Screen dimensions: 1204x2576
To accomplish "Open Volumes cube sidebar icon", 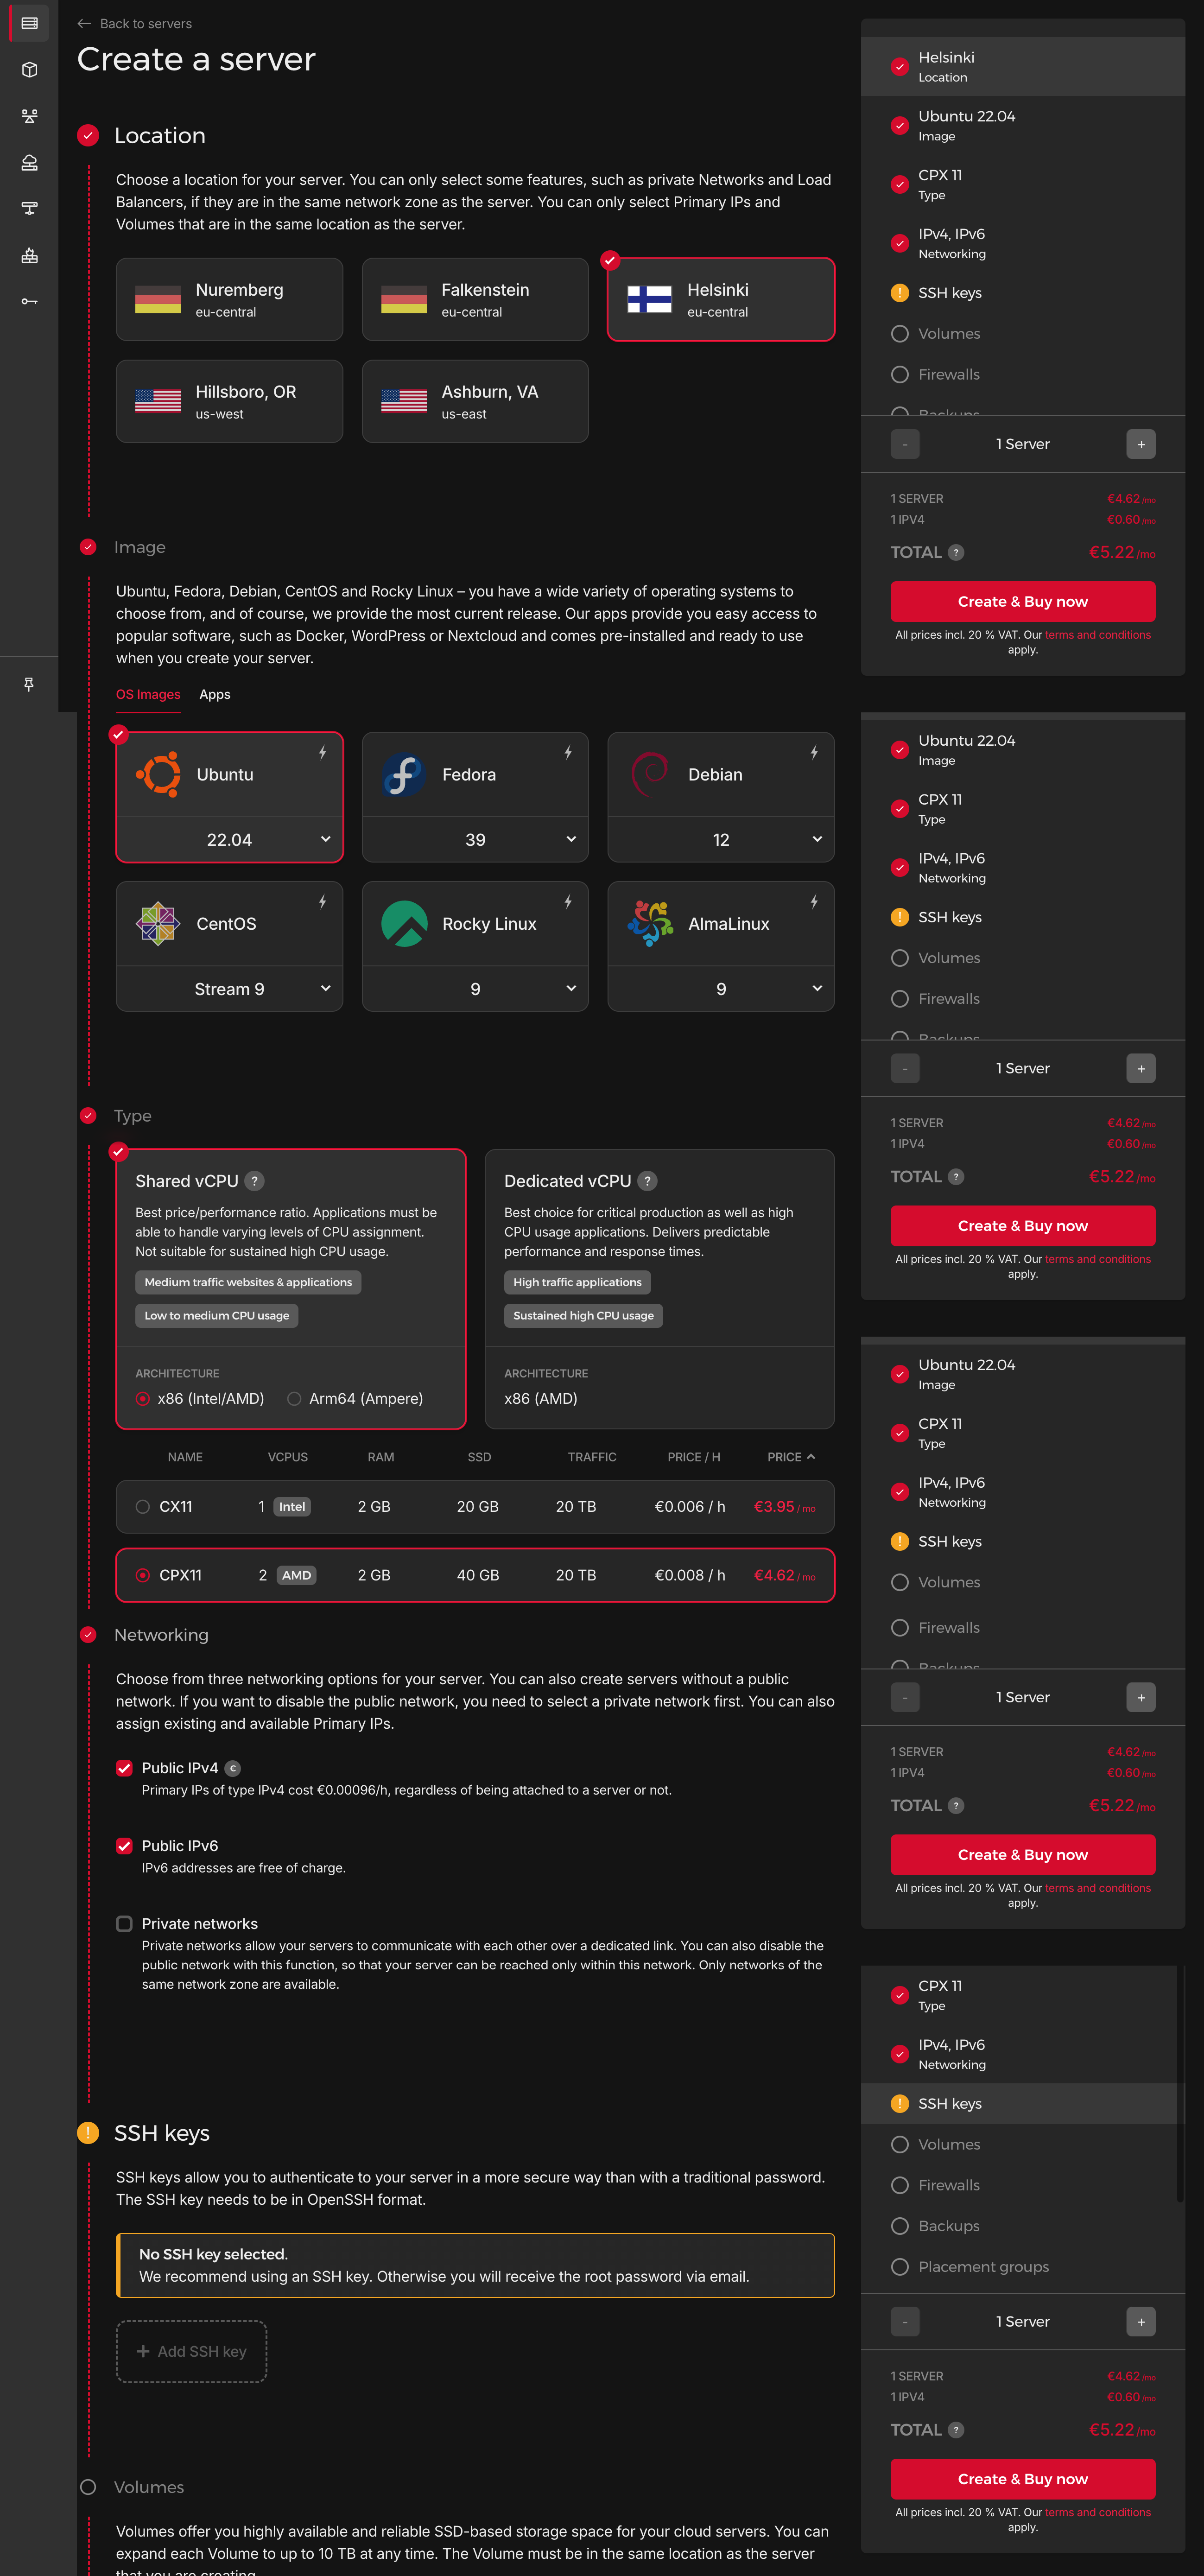I will pos(29,70).
